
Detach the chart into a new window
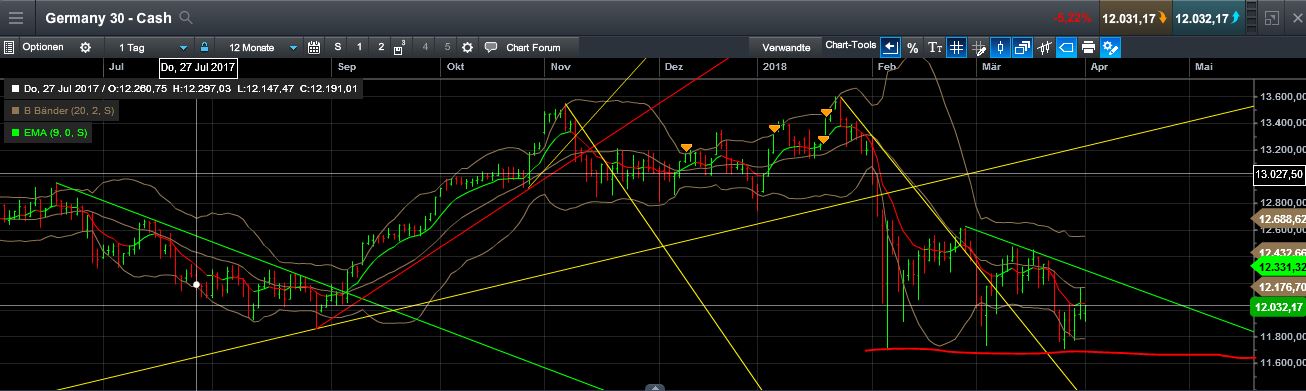(1271, 18)
